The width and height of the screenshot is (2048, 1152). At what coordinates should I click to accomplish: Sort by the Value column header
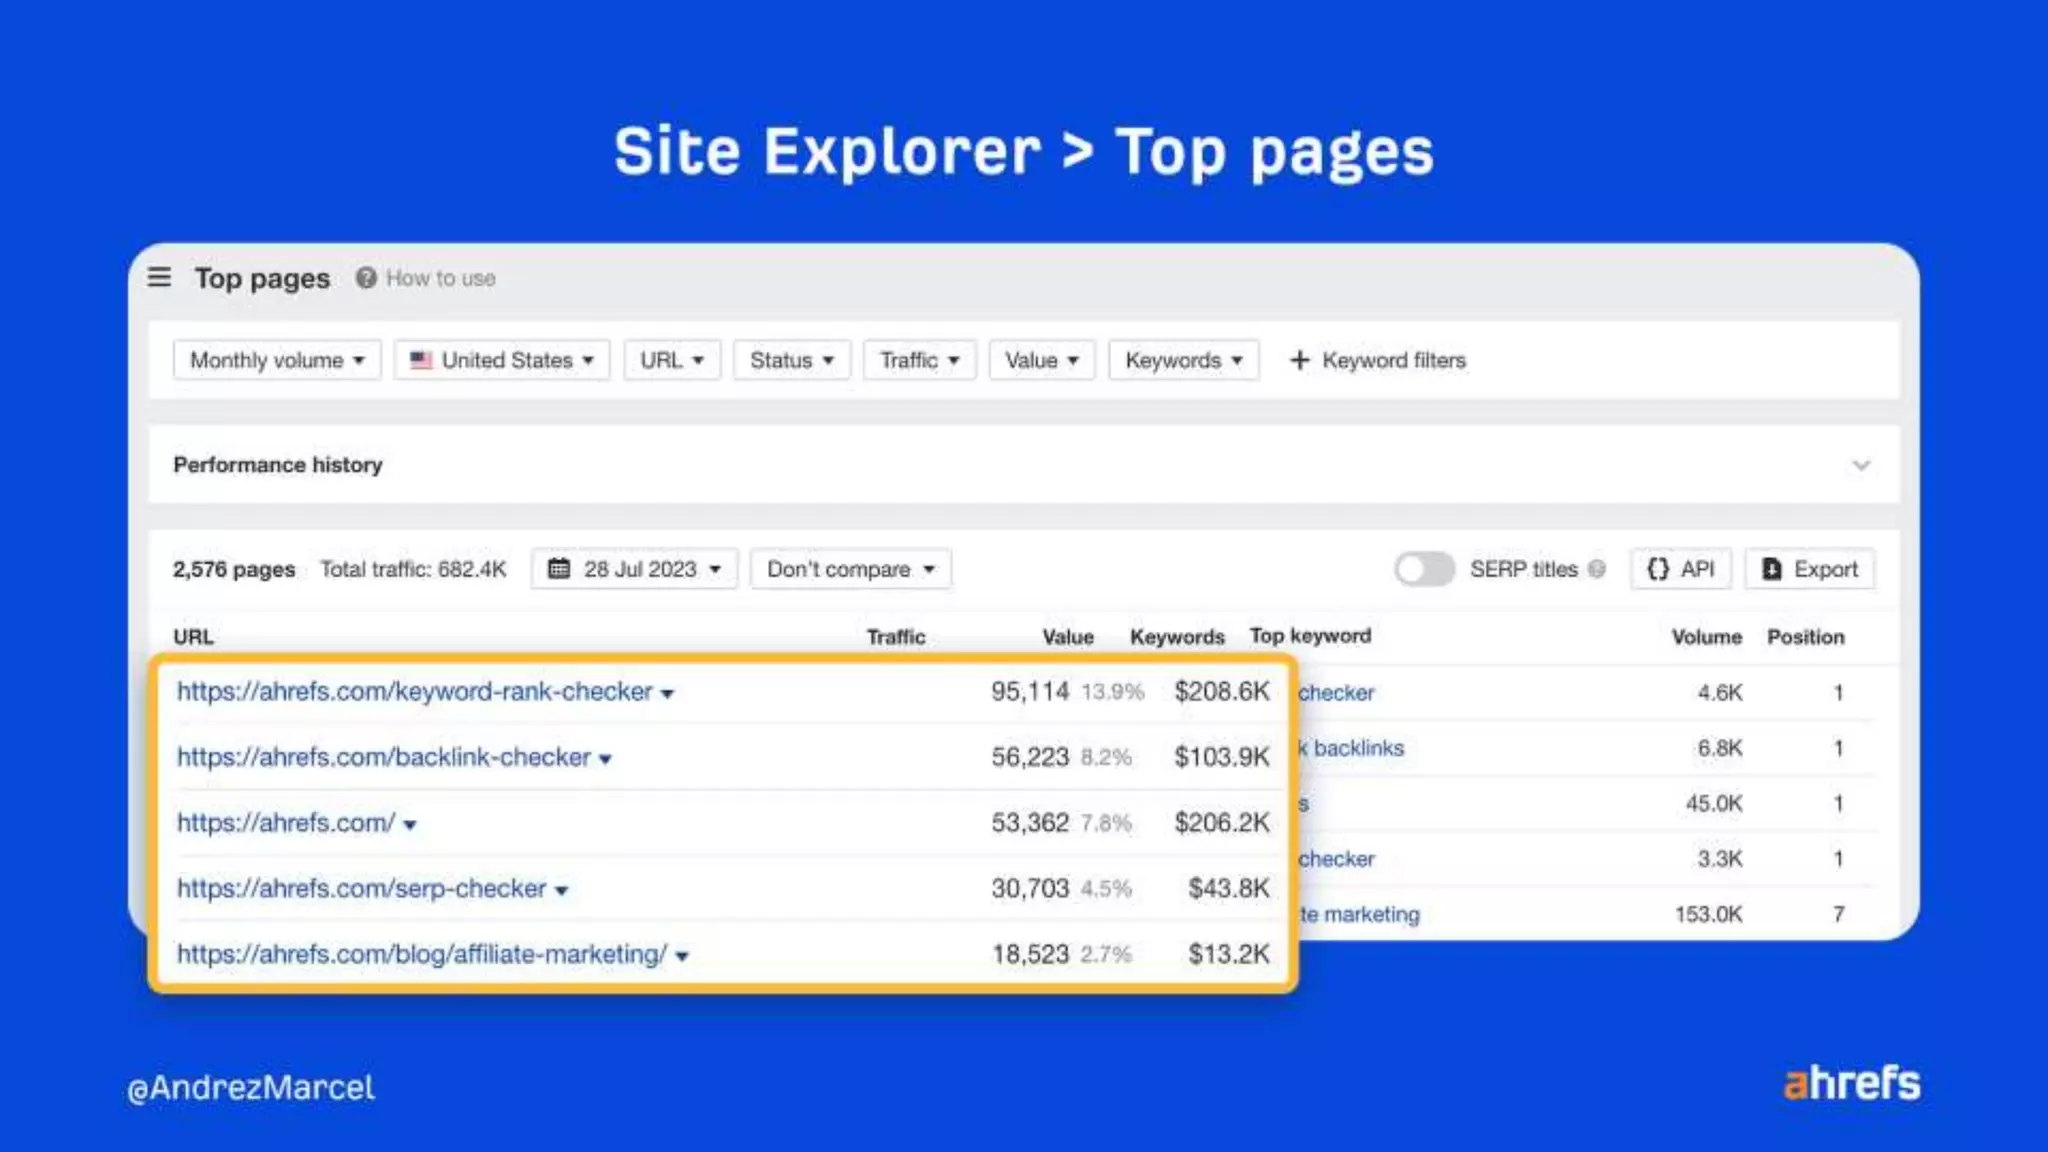click(1068, 637)
